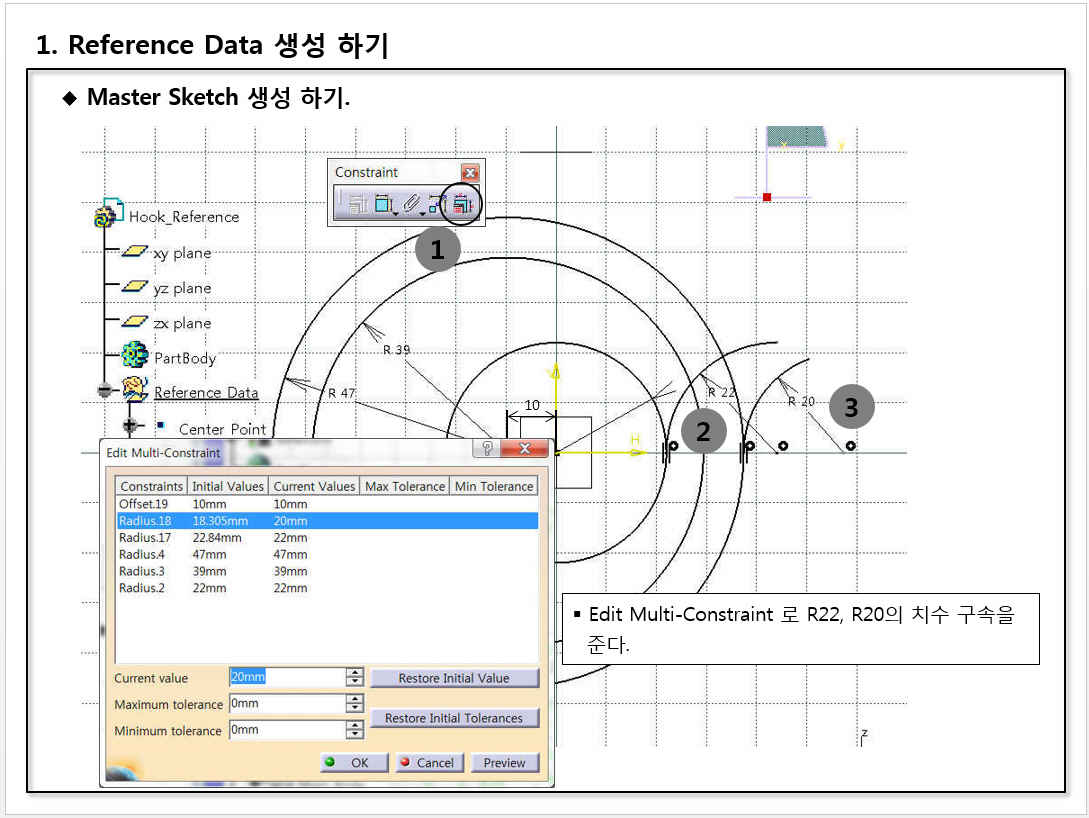Screen dimensions: 1089x818
Task: Collapse the Reference Data tree node
Action: 104,391
